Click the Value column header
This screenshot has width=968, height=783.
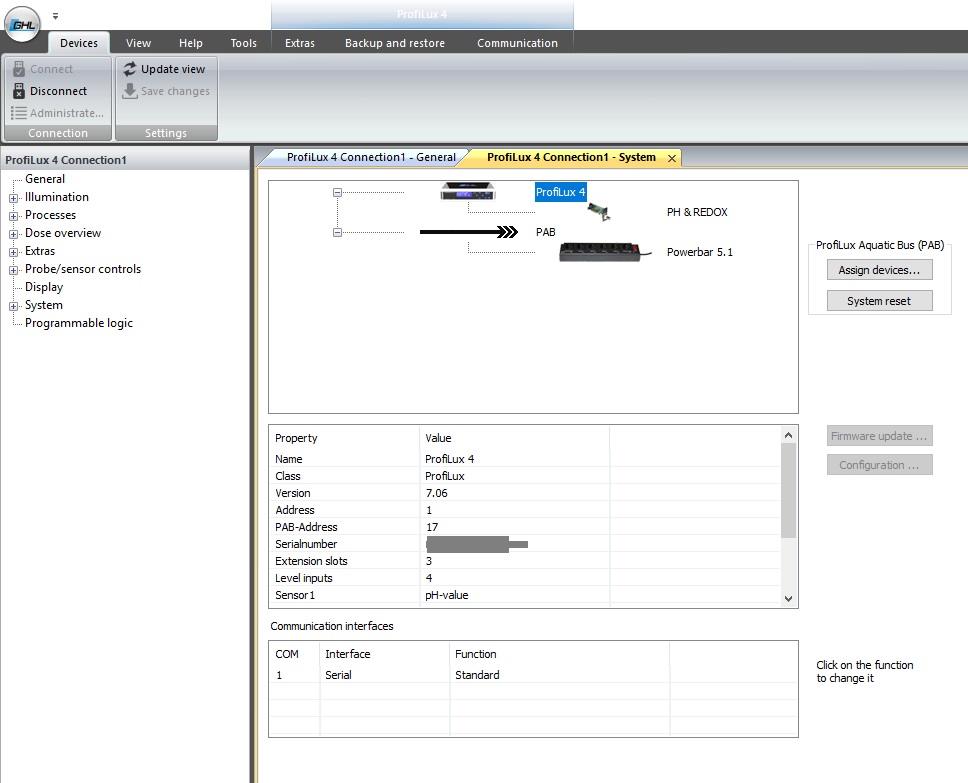click(x=438, y=438)
